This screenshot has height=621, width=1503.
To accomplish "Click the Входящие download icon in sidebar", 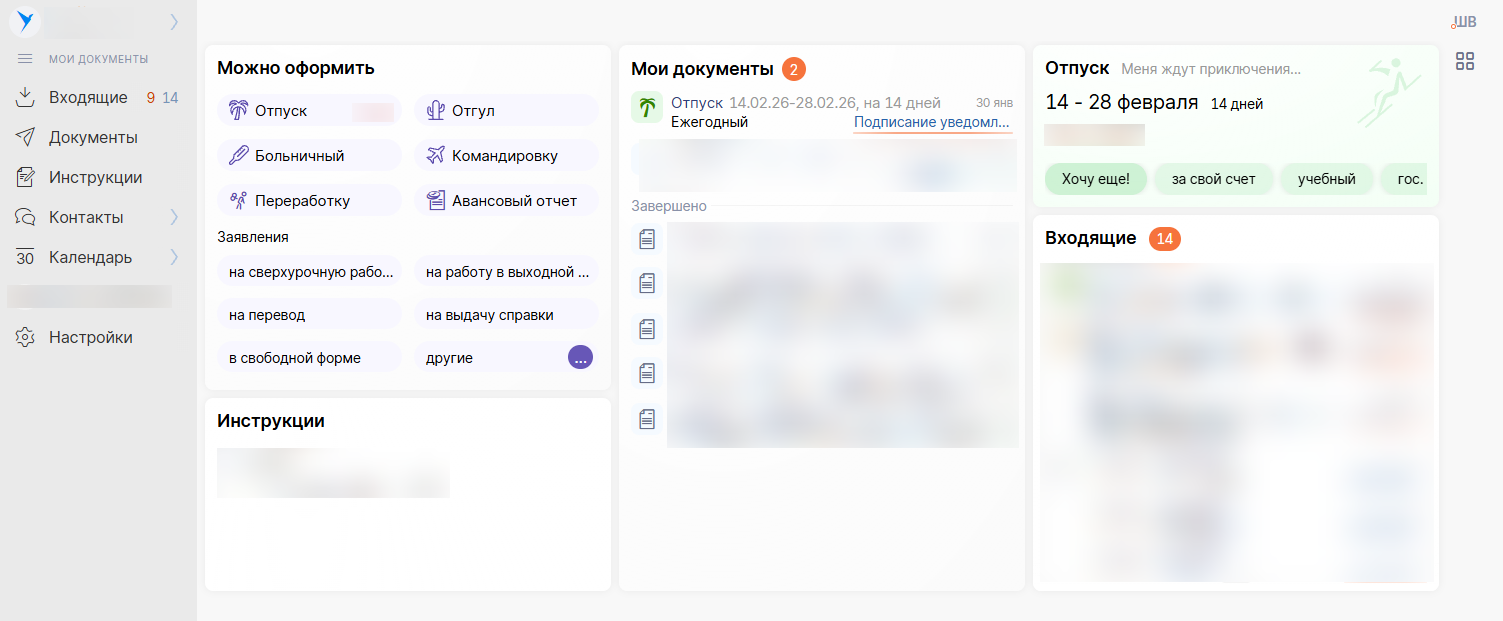I will pos(25,97).
